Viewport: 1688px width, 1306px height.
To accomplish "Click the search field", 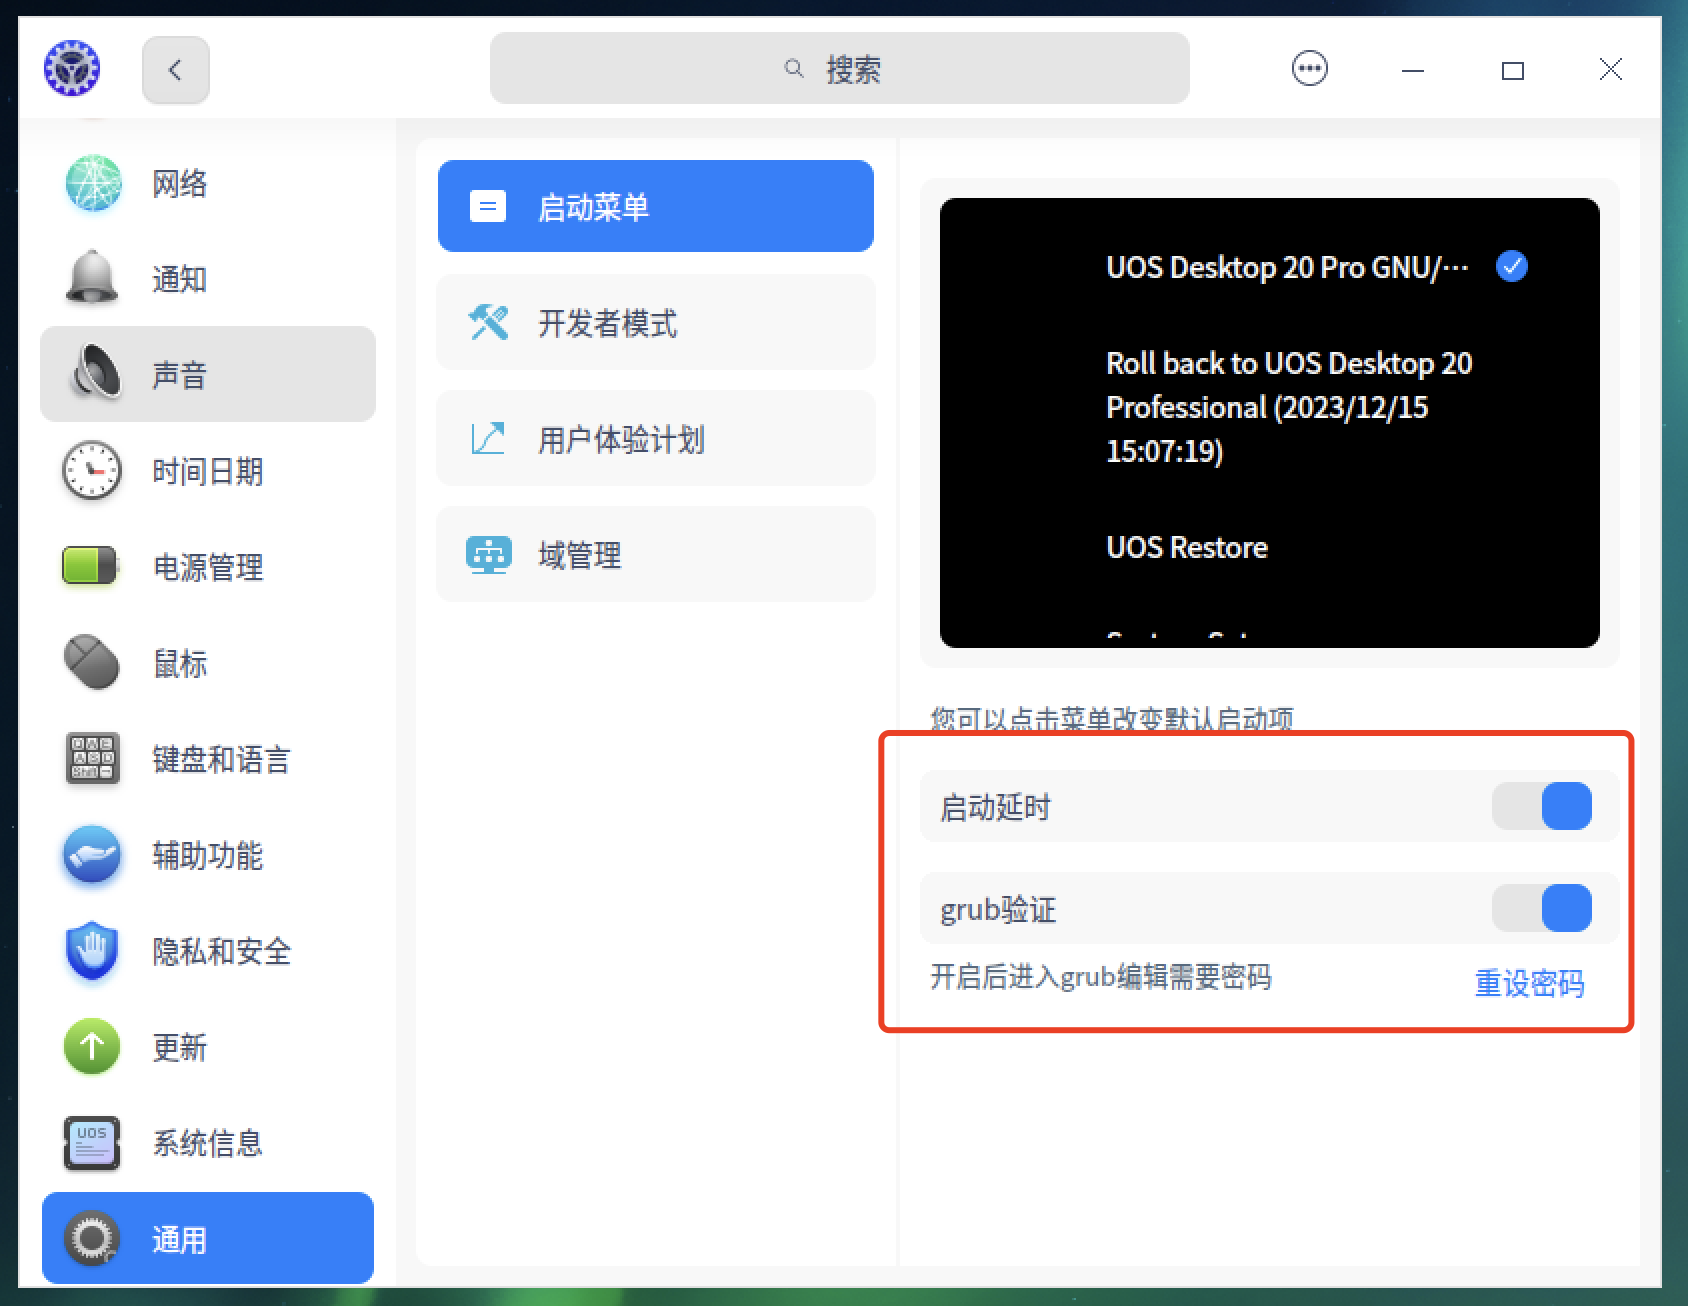I will click(839, 68).
